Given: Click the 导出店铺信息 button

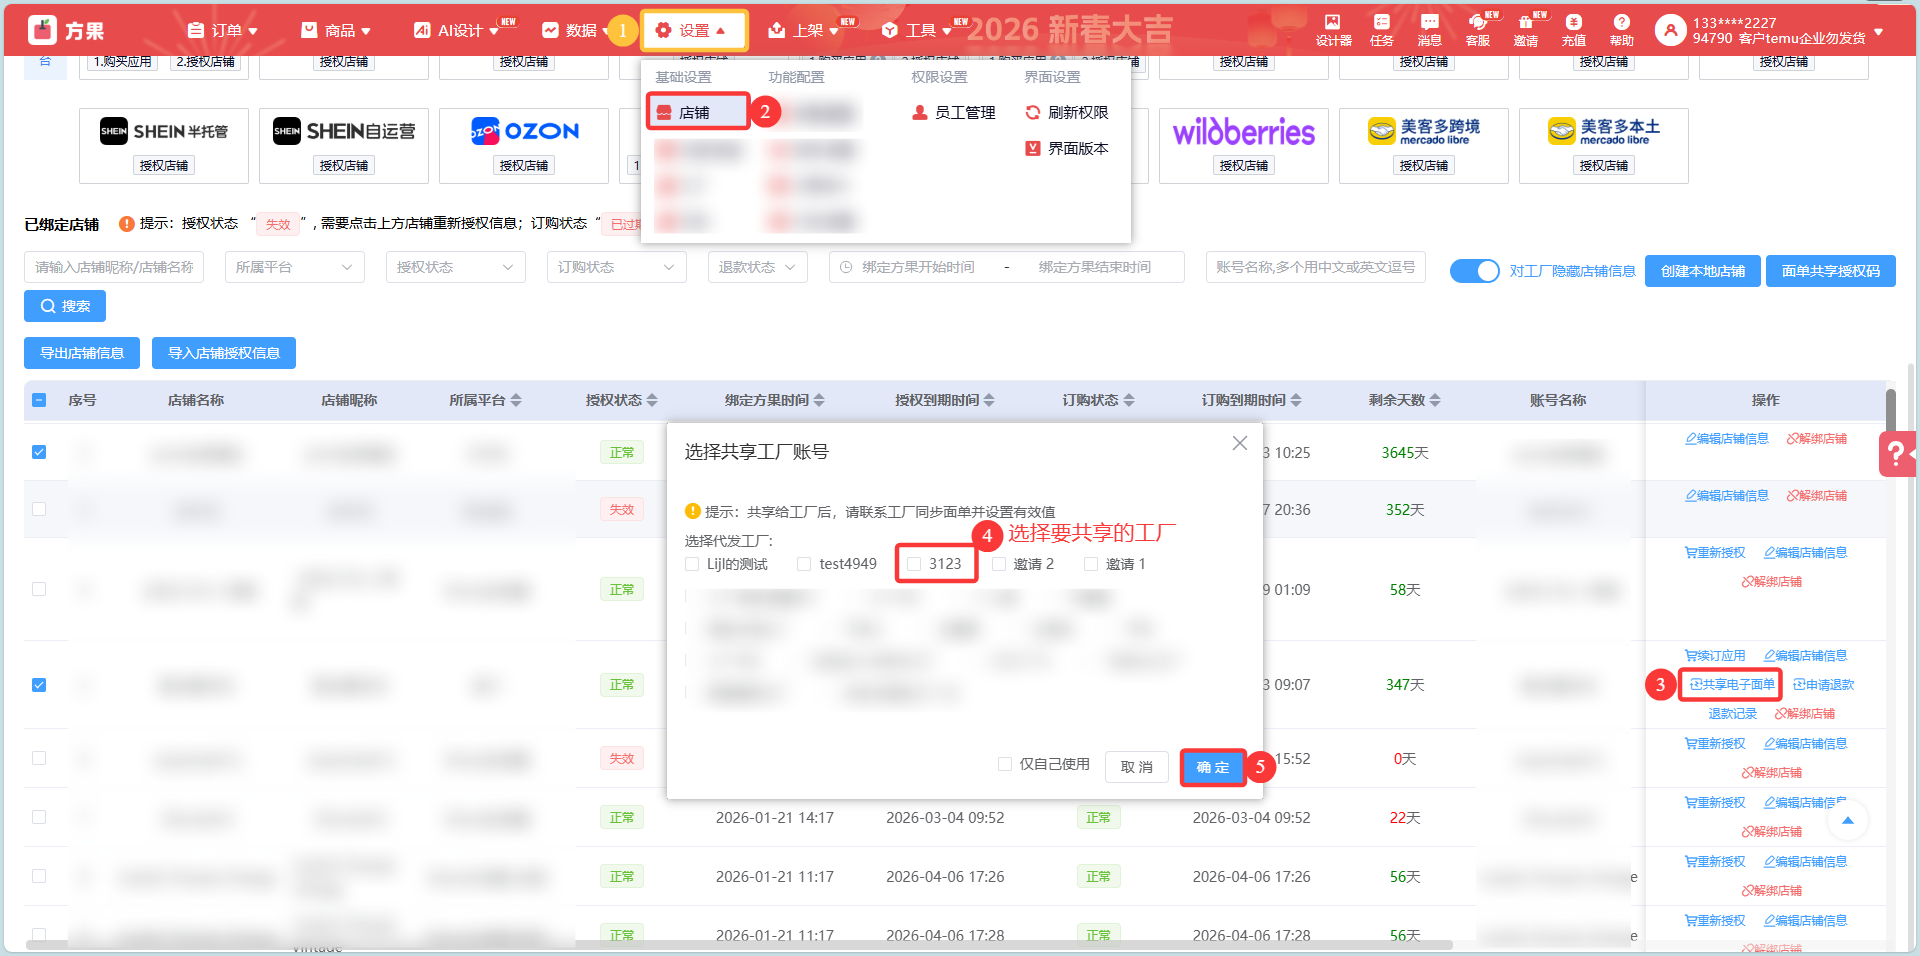Looking at the screenshot, I should click(x=82, y=353).
